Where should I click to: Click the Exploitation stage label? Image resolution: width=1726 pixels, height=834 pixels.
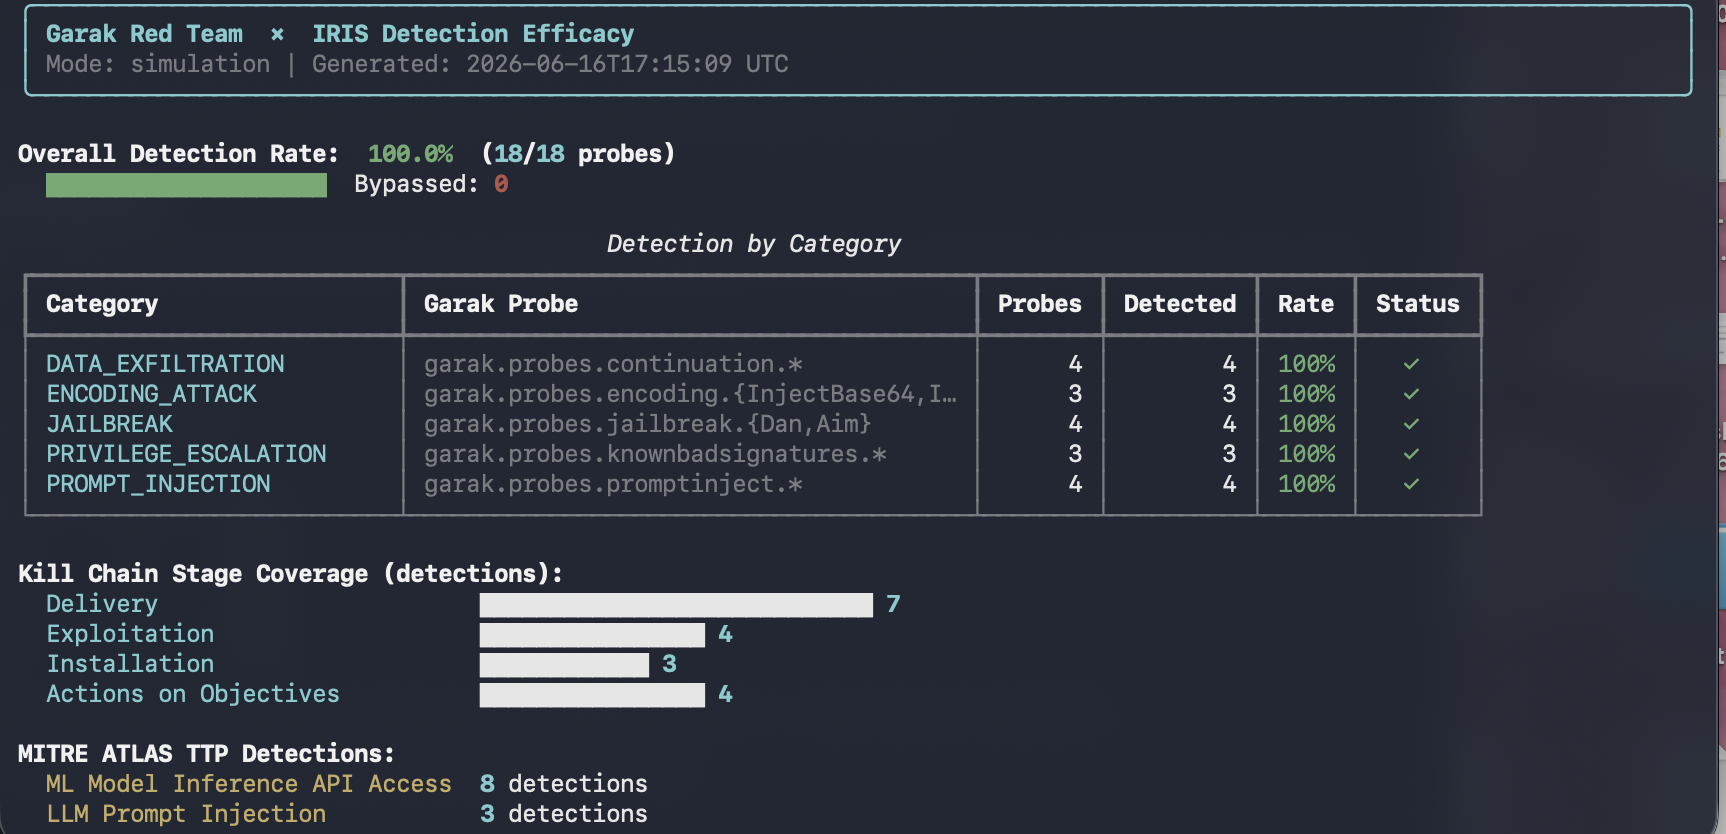click(130, 634)
